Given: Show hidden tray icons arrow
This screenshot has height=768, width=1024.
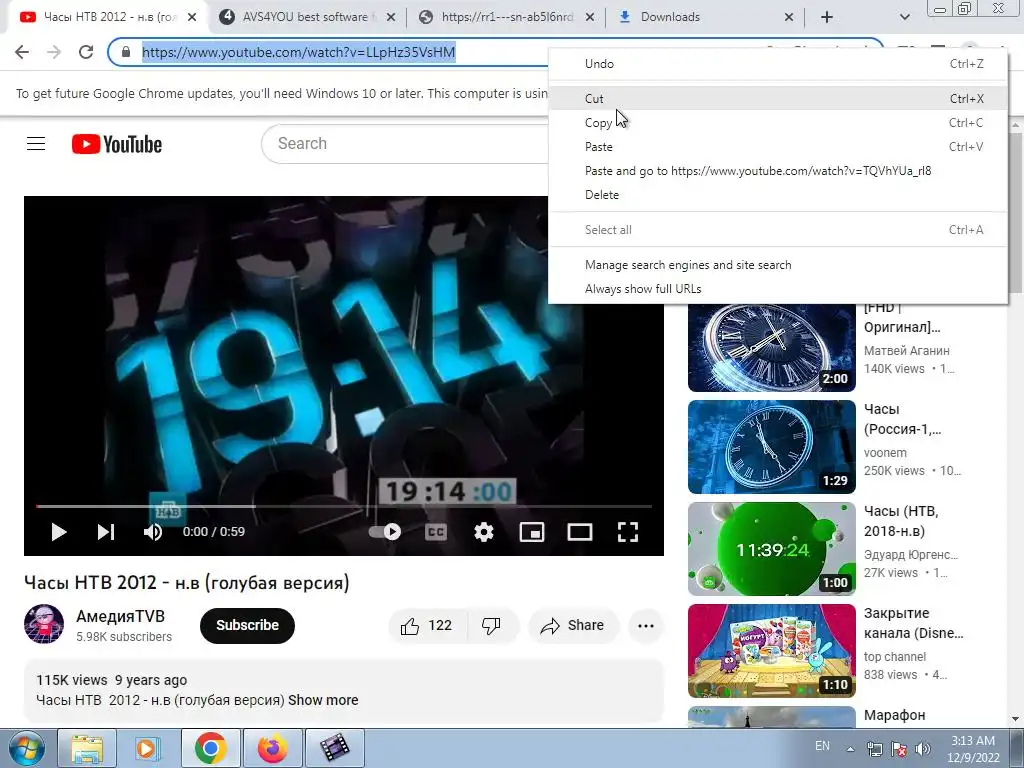Looking at the screenshot, I should 850,749.
